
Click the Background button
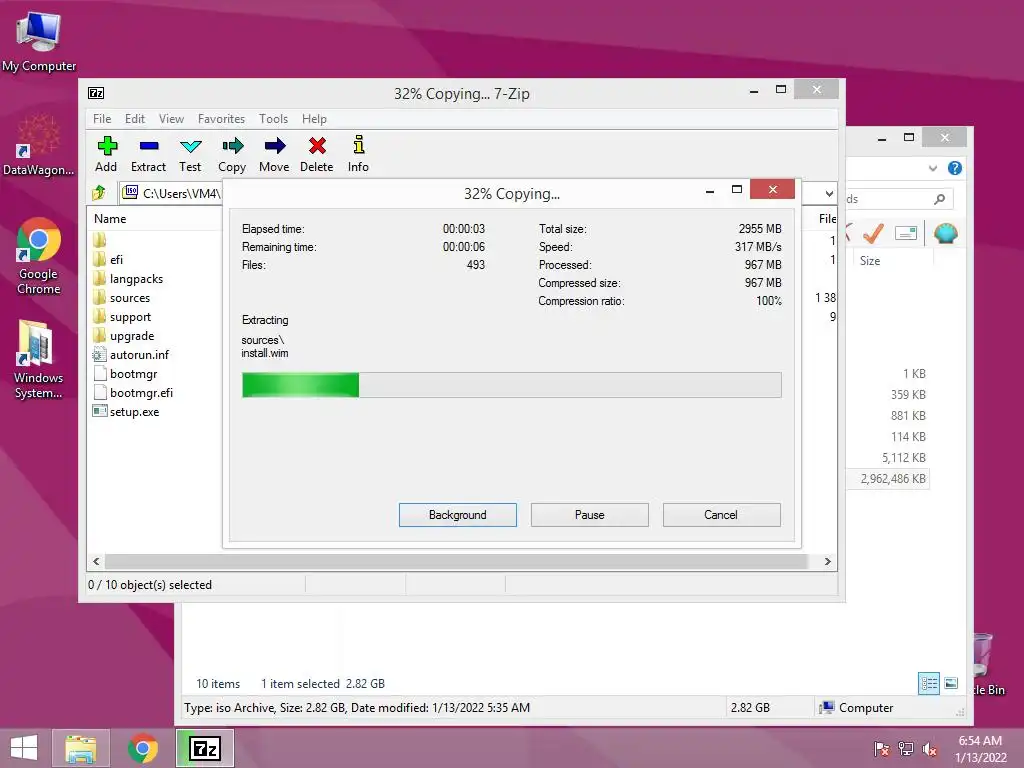tap(458, 515)
